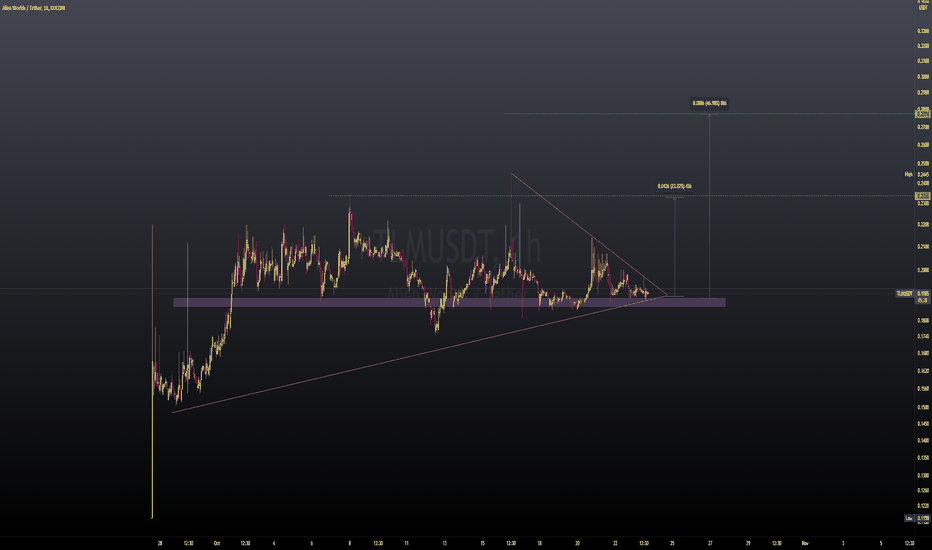The height and width of the screenshot is (550, 932).
Task: Select the purple support zone rectangle
Action: pos(449,303)
